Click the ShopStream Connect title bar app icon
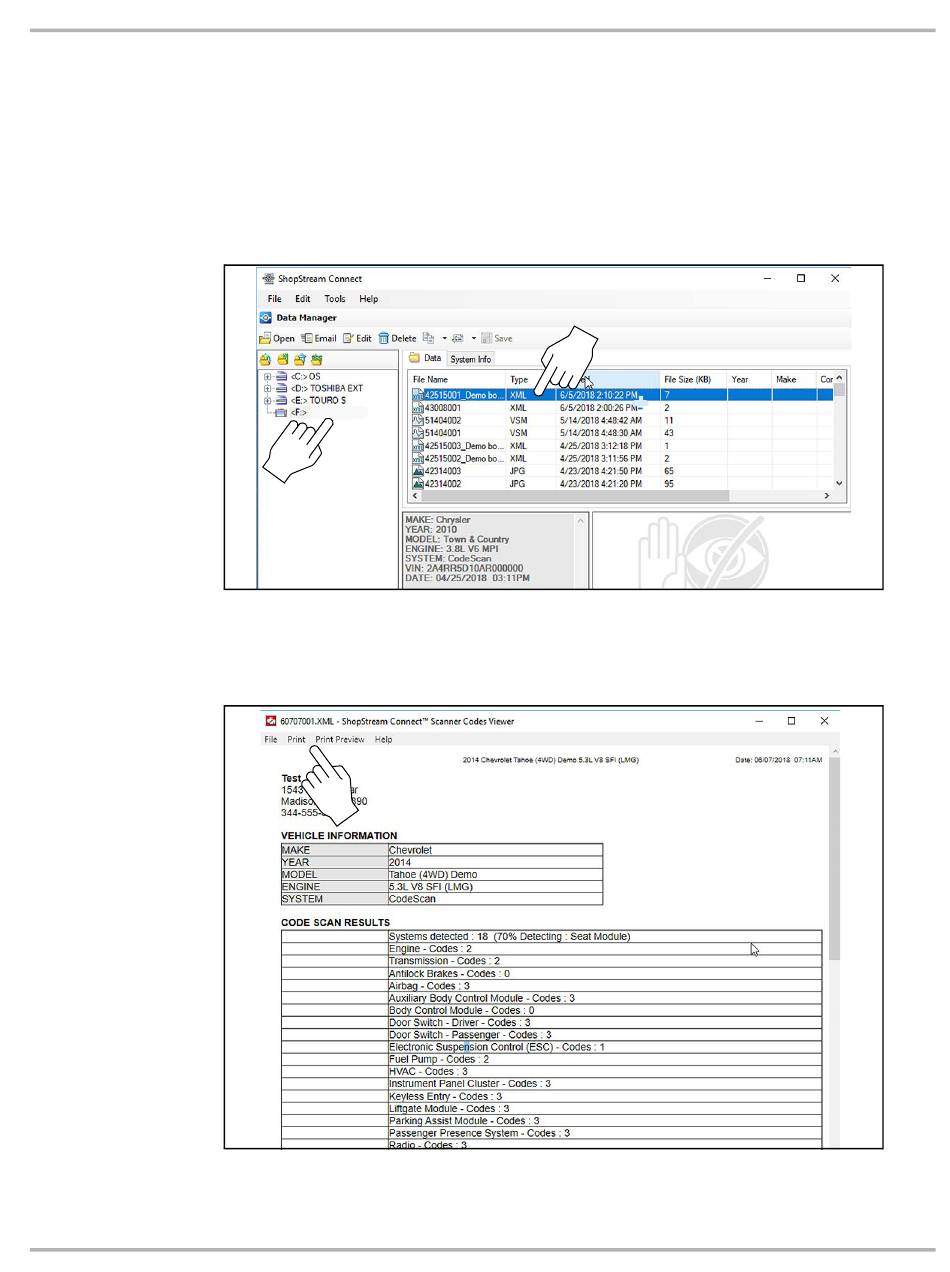The image size is (950, 1272). [x=267, y=279]
